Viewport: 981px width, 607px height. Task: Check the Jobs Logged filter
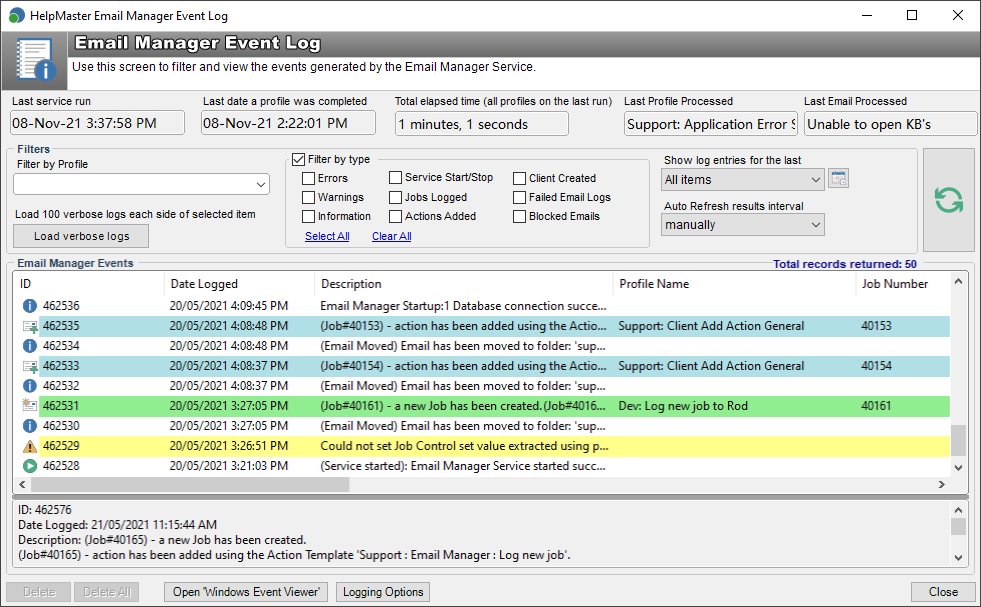pos(395,197)
